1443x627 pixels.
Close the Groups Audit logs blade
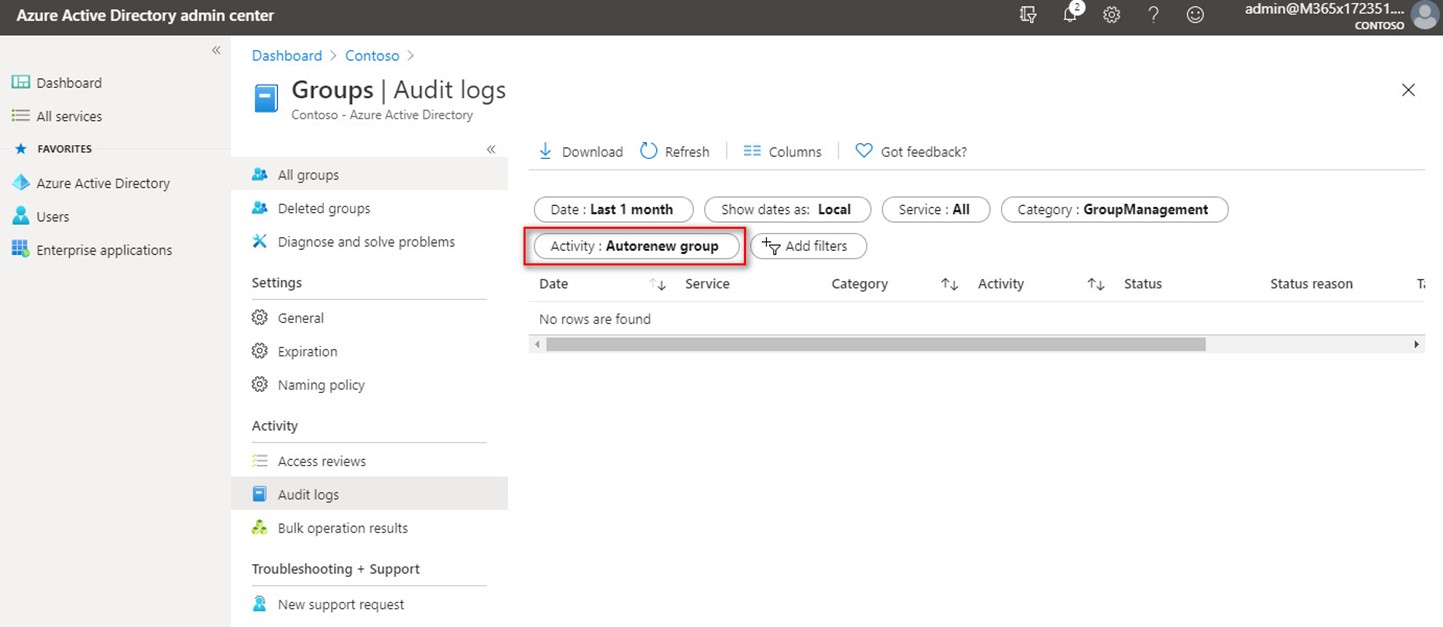click(1408, 90)
